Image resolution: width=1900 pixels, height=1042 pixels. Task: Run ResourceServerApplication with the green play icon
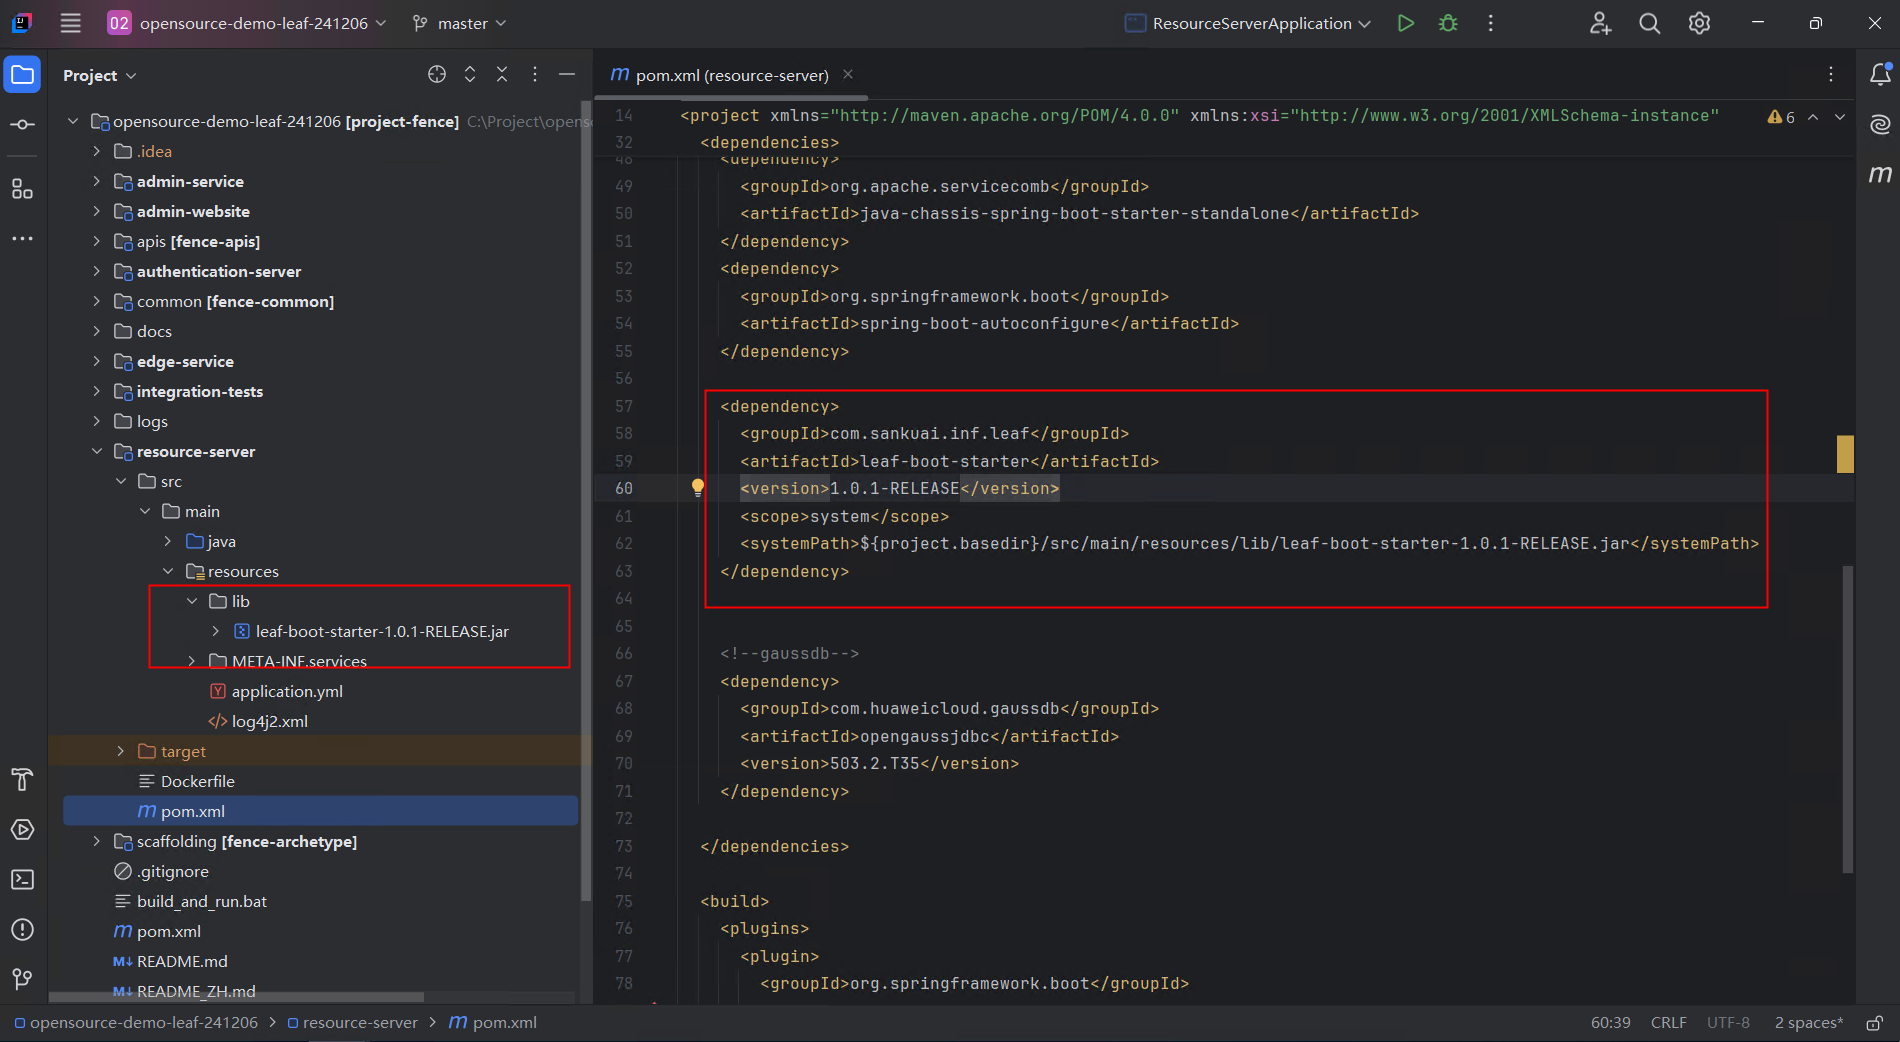[1405, 23]
